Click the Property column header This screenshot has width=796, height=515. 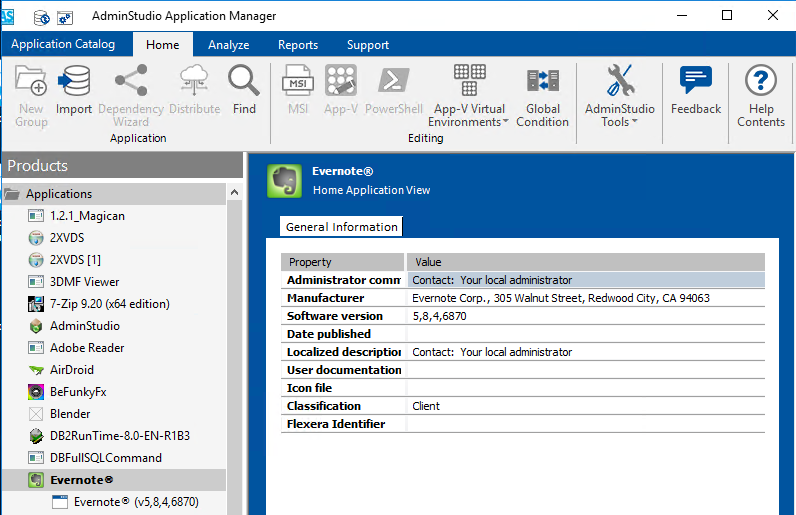(343, 262)
